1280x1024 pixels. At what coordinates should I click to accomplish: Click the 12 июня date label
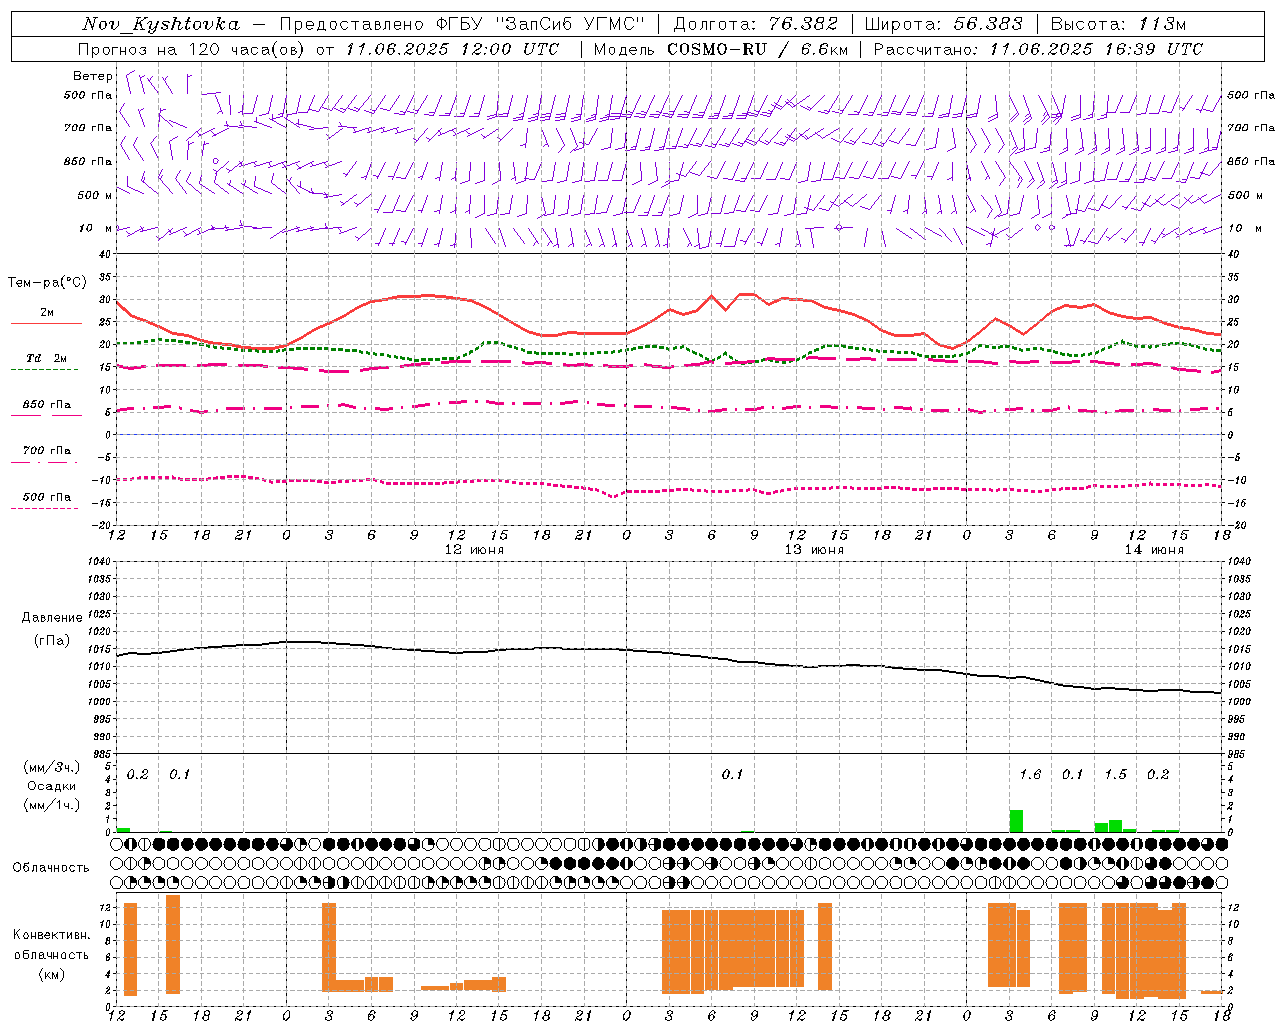pos(474,550)
